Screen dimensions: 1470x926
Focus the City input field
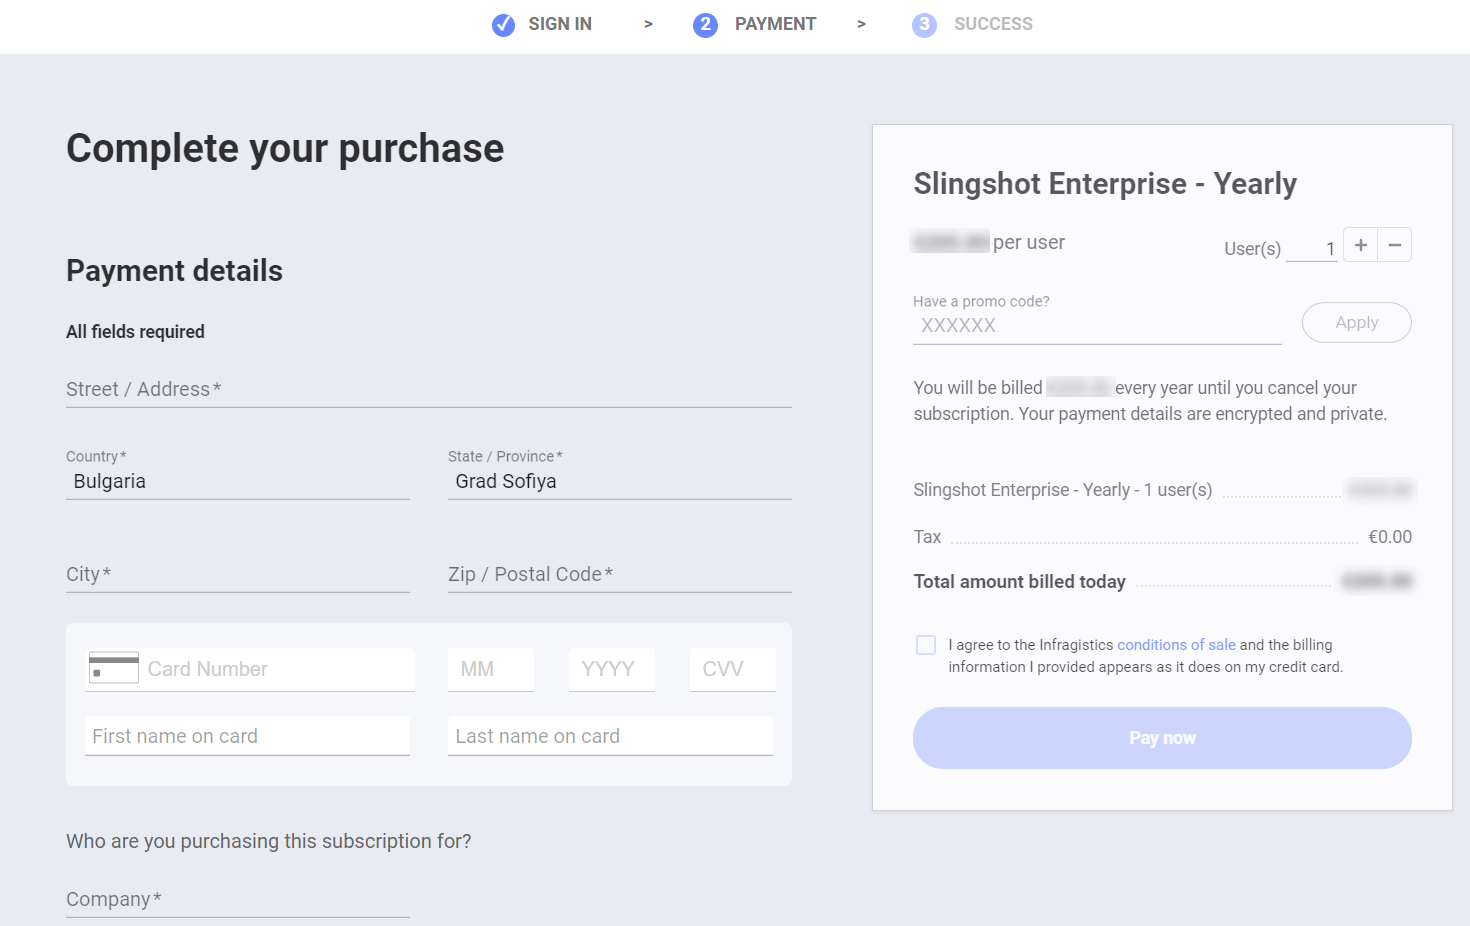pyautogui.click(x=238, y=574)
